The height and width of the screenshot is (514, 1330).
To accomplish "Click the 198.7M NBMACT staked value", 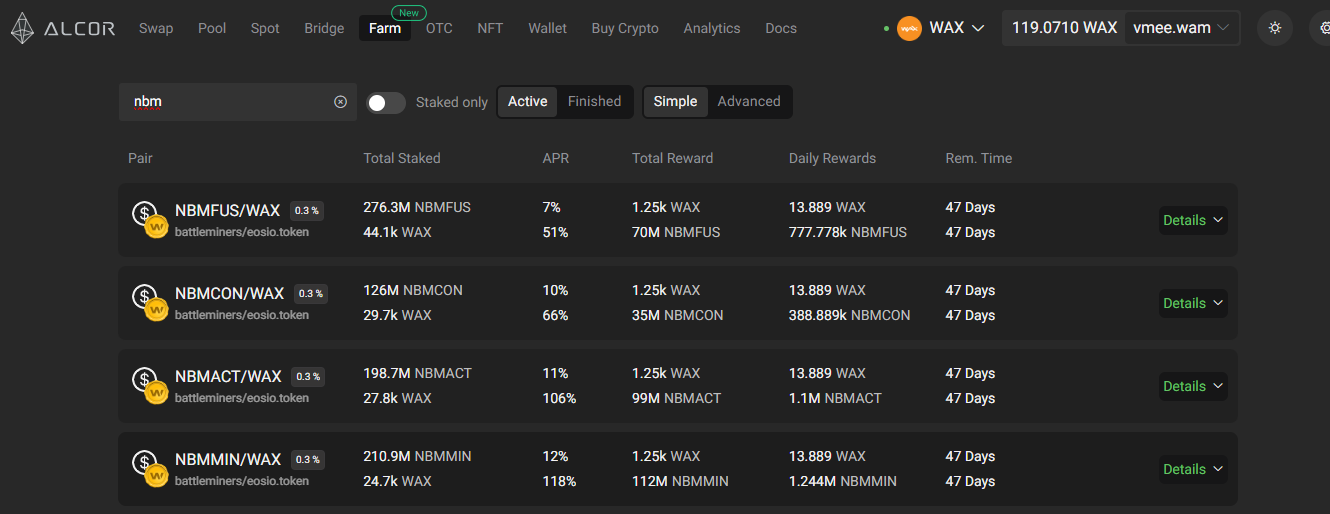I will tap(418, 373).
